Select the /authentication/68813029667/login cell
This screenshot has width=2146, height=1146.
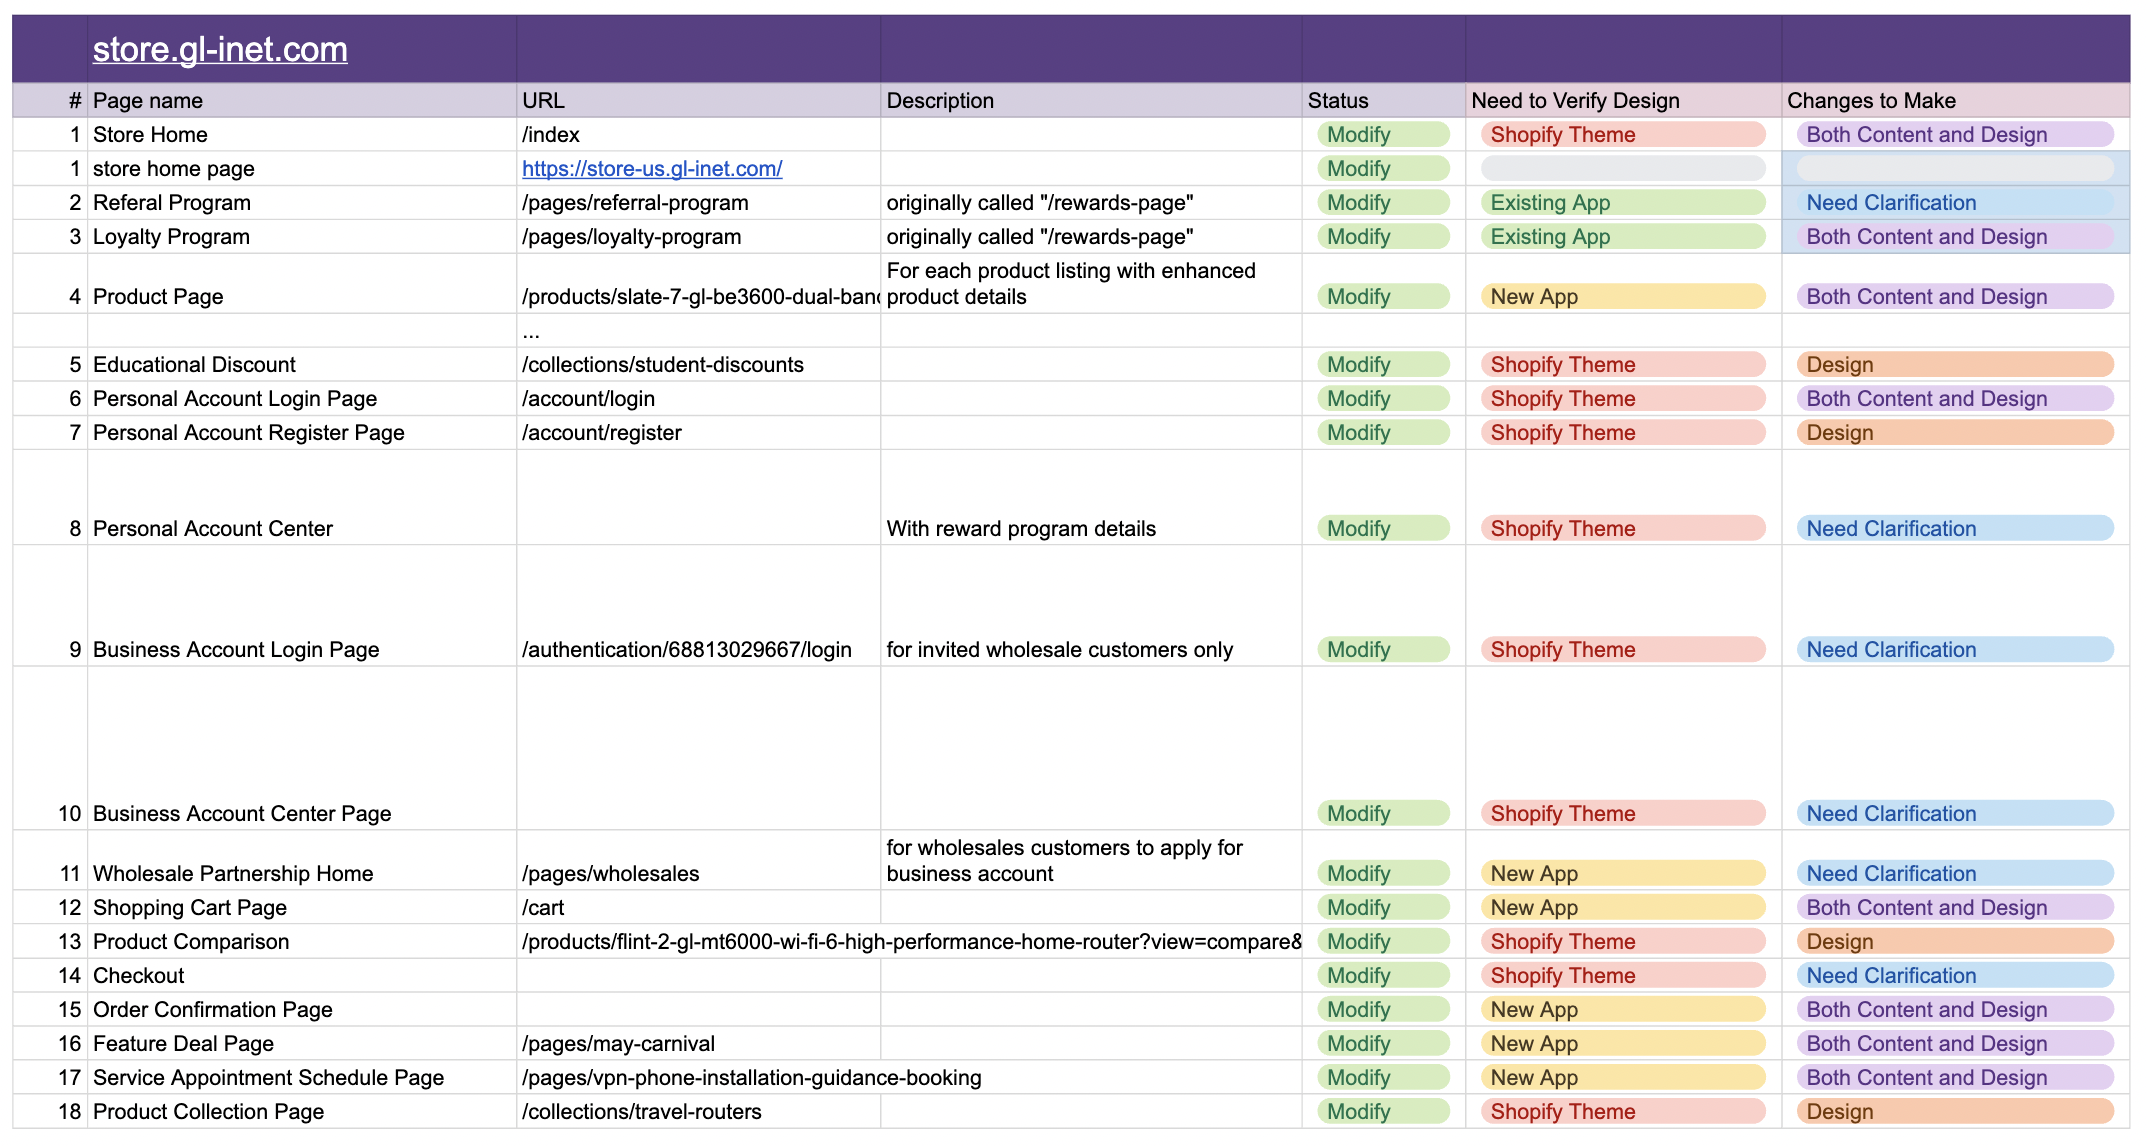698,606
